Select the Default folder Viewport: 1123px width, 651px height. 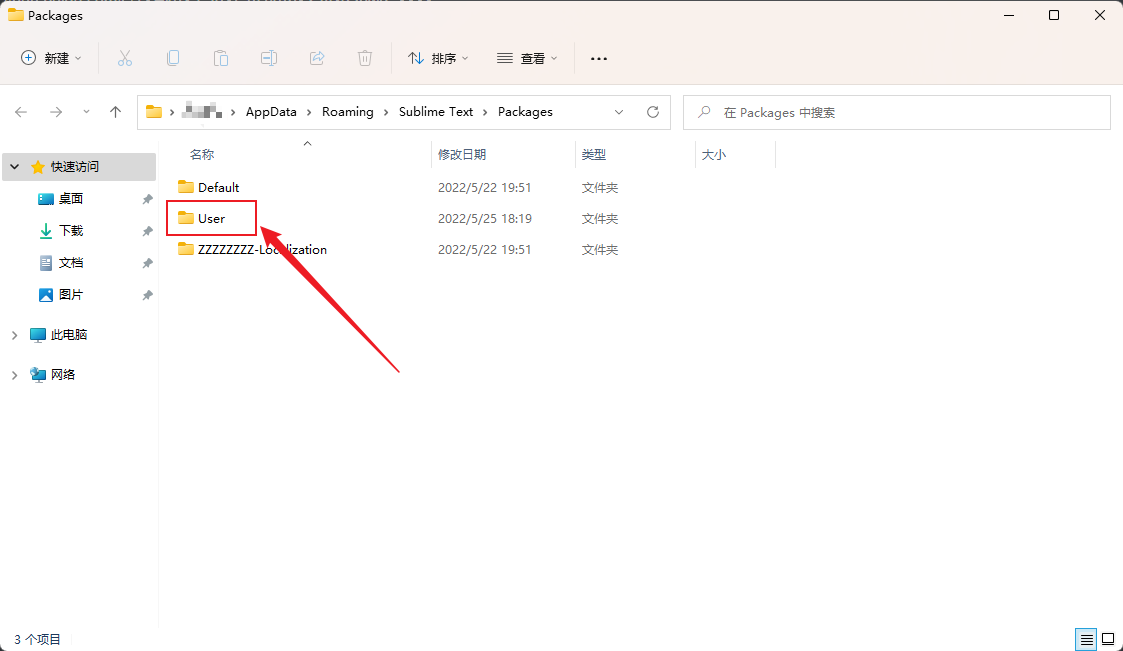pos(218,188)
